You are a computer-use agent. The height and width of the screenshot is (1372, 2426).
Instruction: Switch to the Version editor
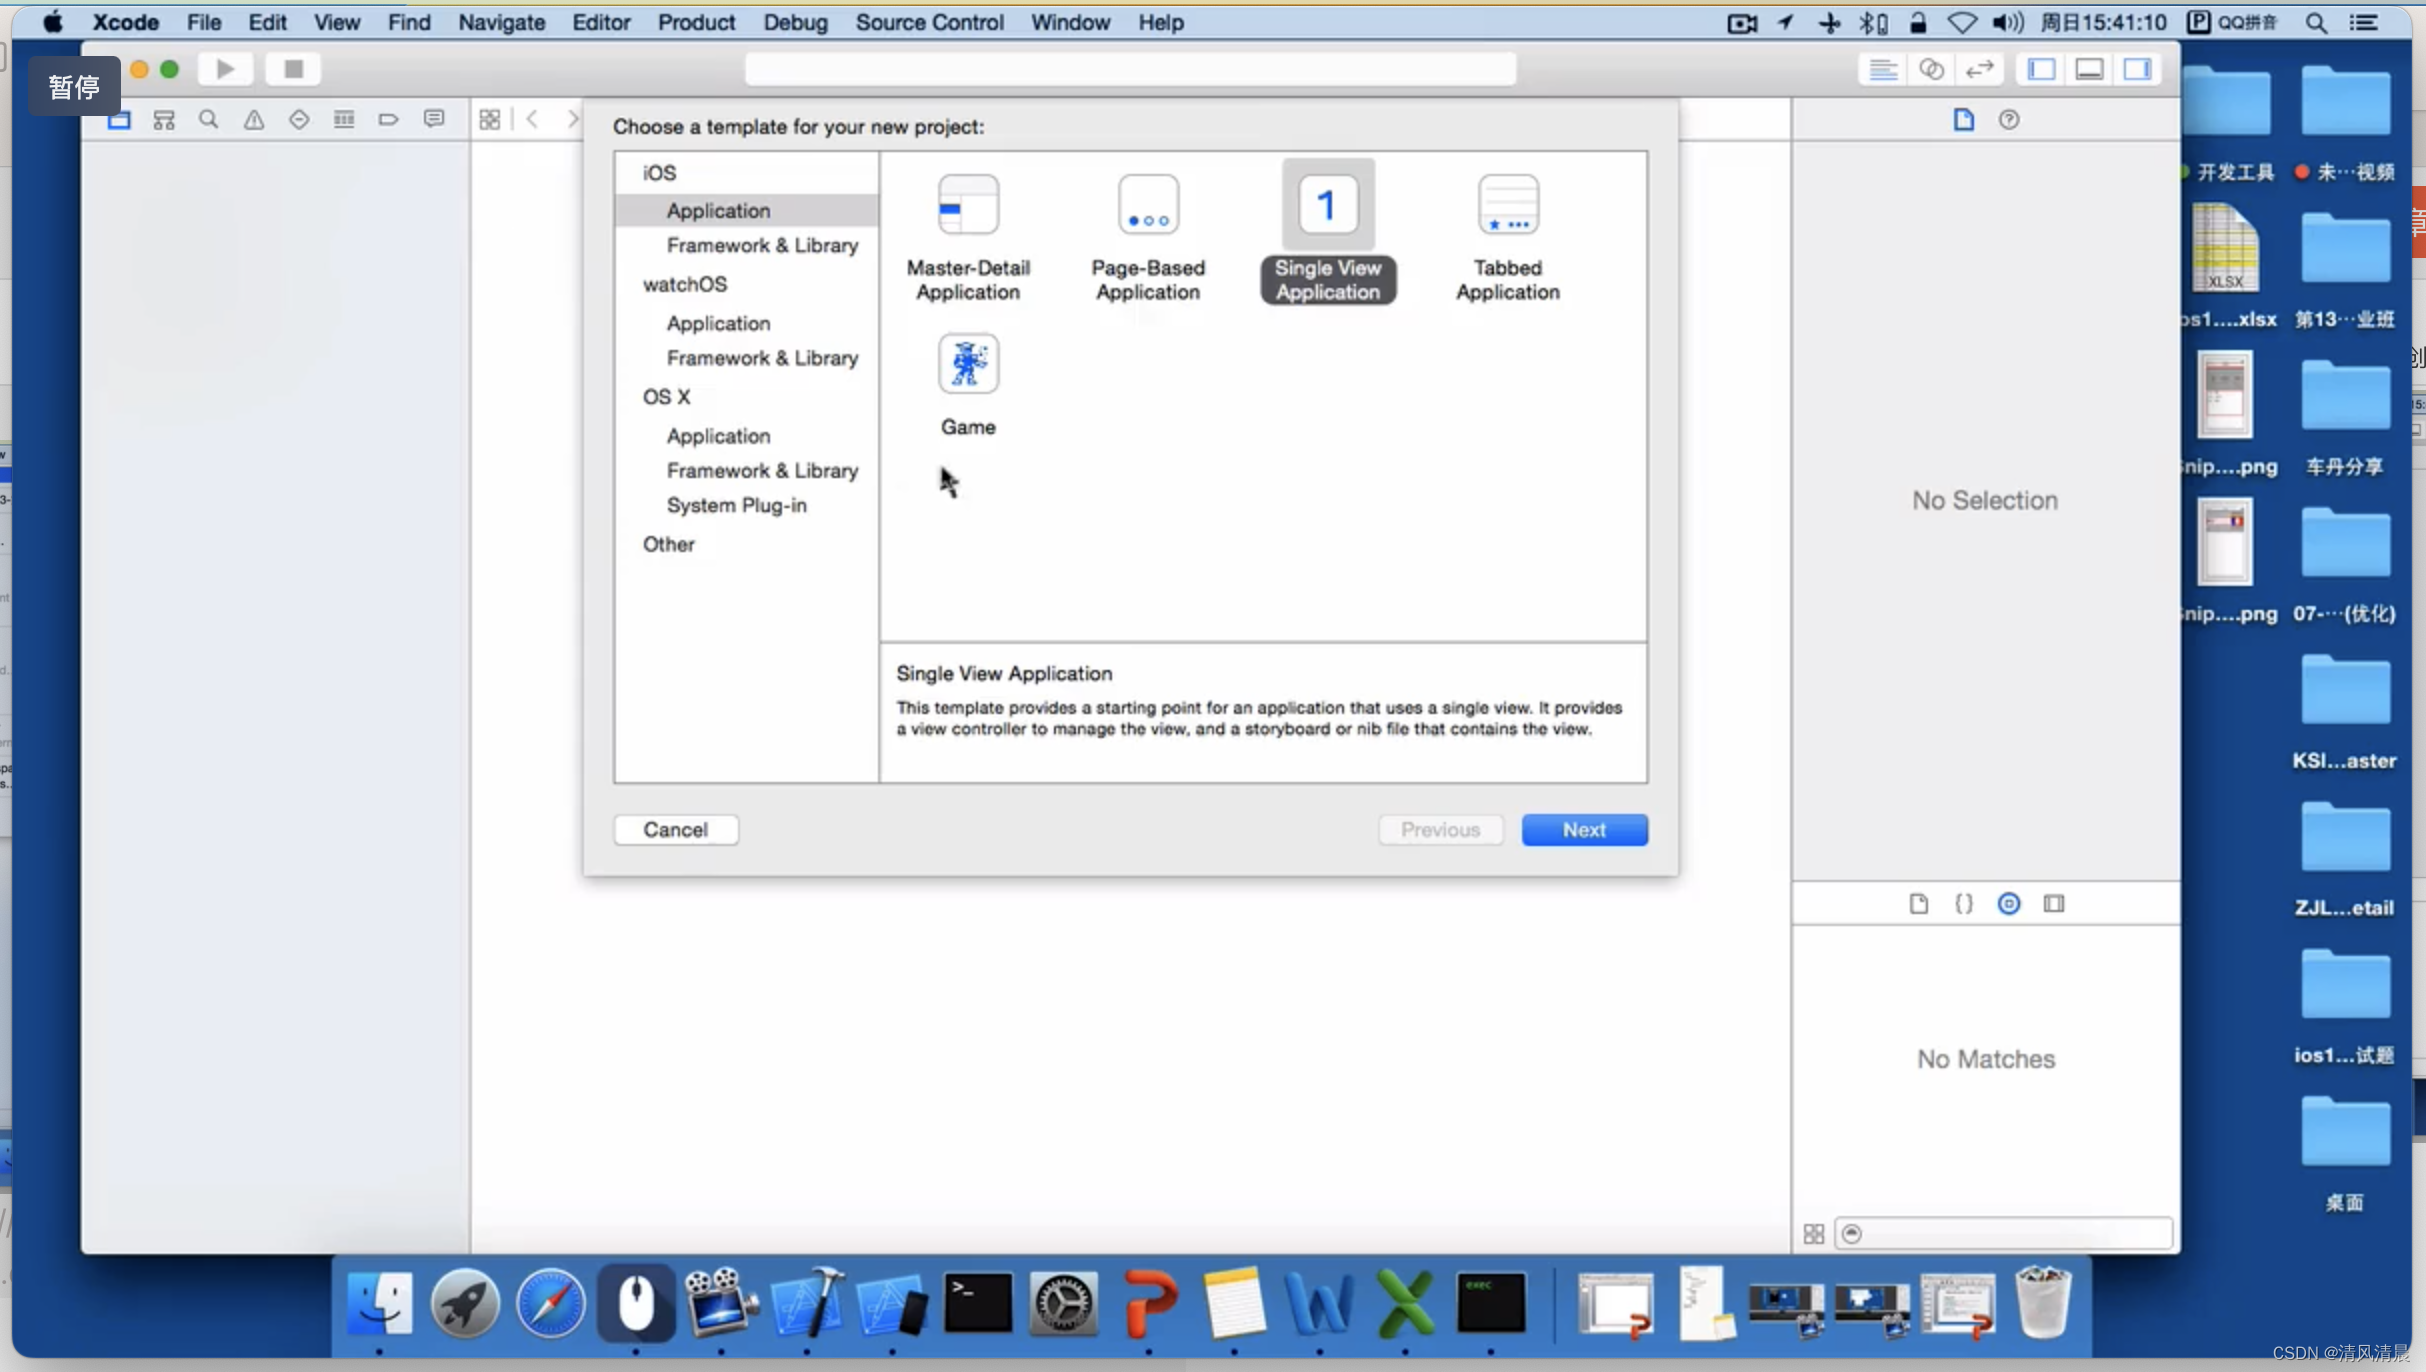tap(1979, 69)
